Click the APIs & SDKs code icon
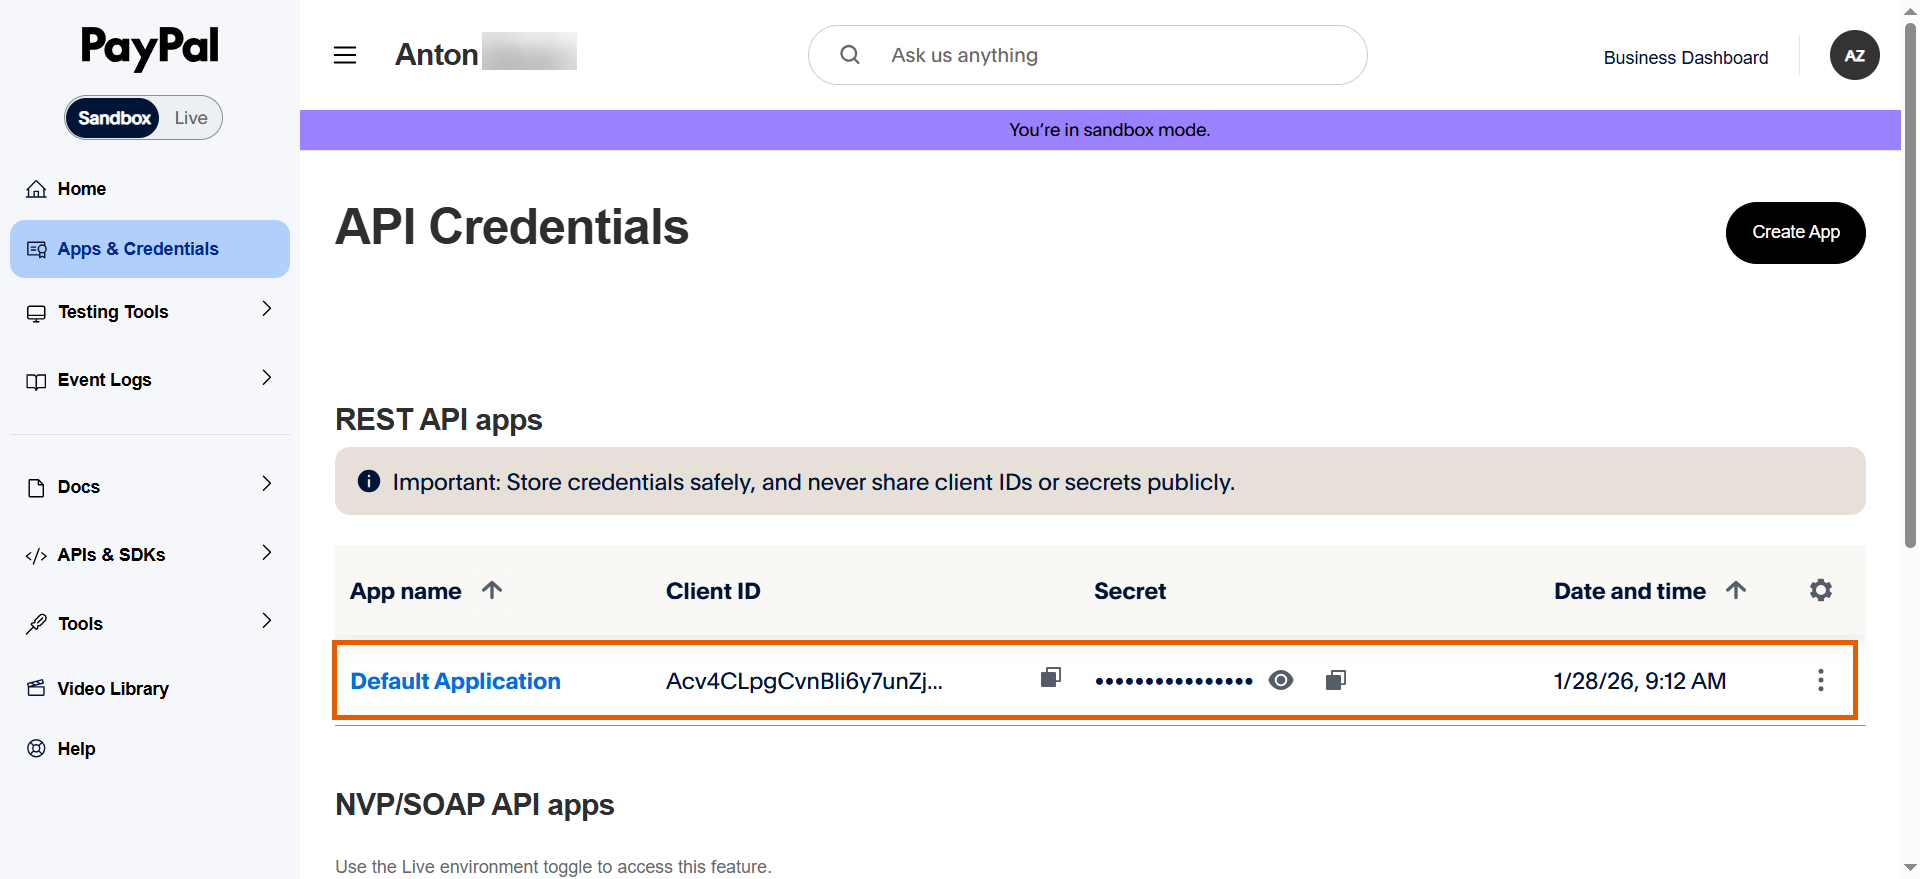Image resolution: width=1920 pixels, height=879 pixels. click(36, 556)
